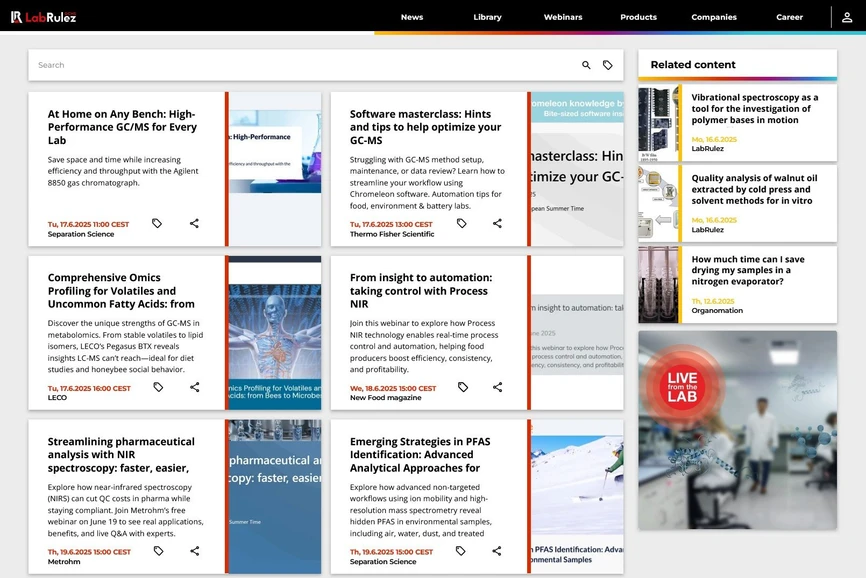
Task: Open From insight to automation webinar title
Action: coord(421,291)
